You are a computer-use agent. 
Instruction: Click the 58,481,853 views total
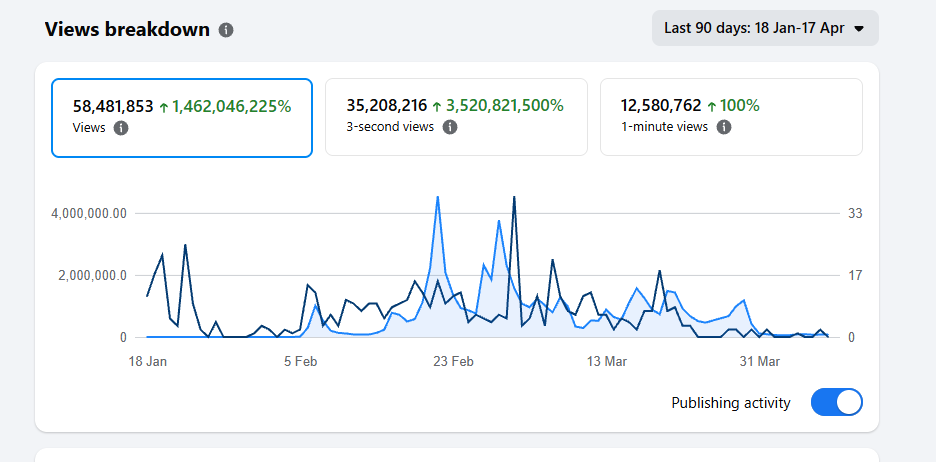point(113,106)
